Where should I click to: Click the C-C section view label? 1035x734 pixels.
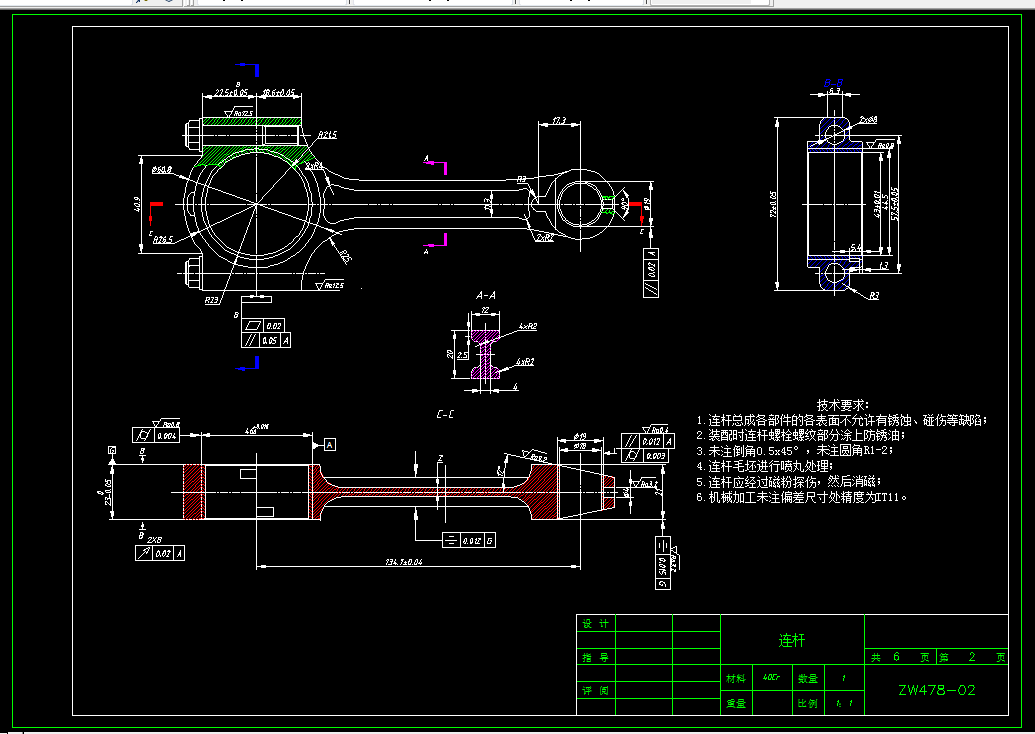(x=446, y=415)
